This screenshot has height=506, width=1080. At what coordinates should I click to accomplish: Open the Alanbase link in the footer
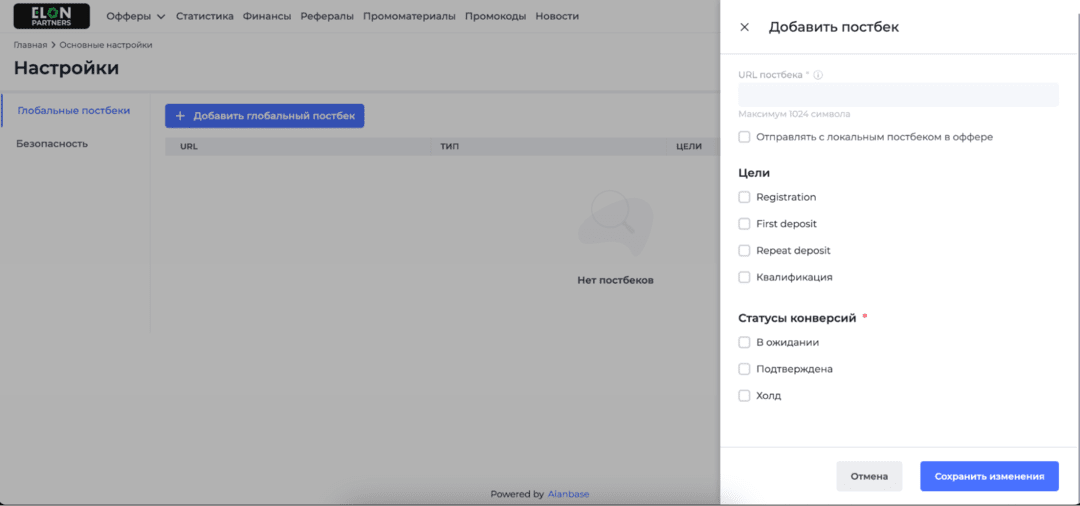point(568,494)
